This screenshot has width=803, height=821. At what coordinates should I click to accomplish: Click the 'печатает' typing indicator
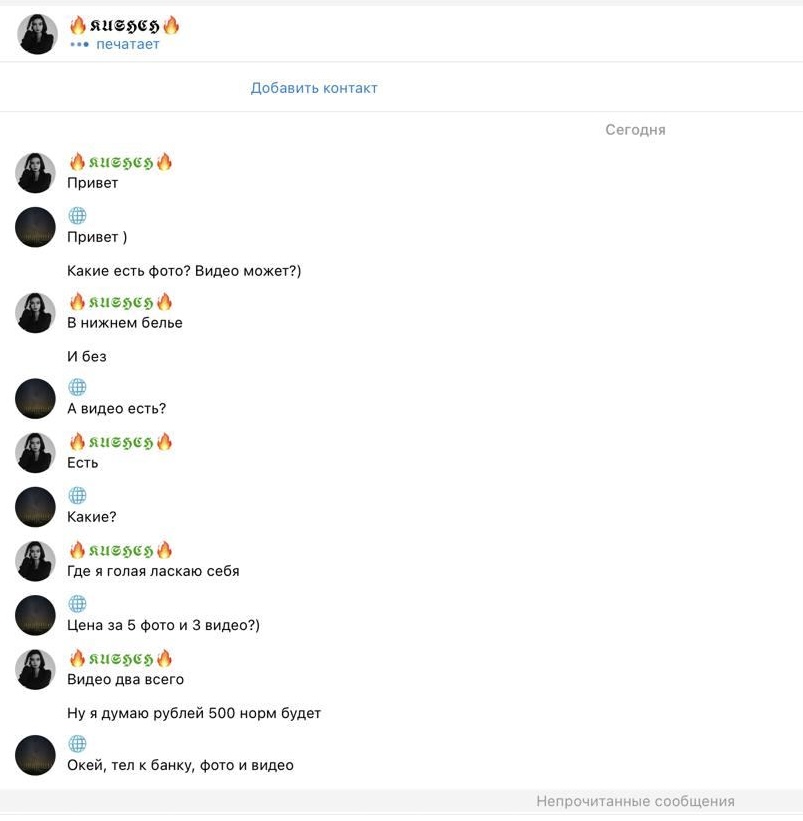pyautogui.click(x=128, y=45)
